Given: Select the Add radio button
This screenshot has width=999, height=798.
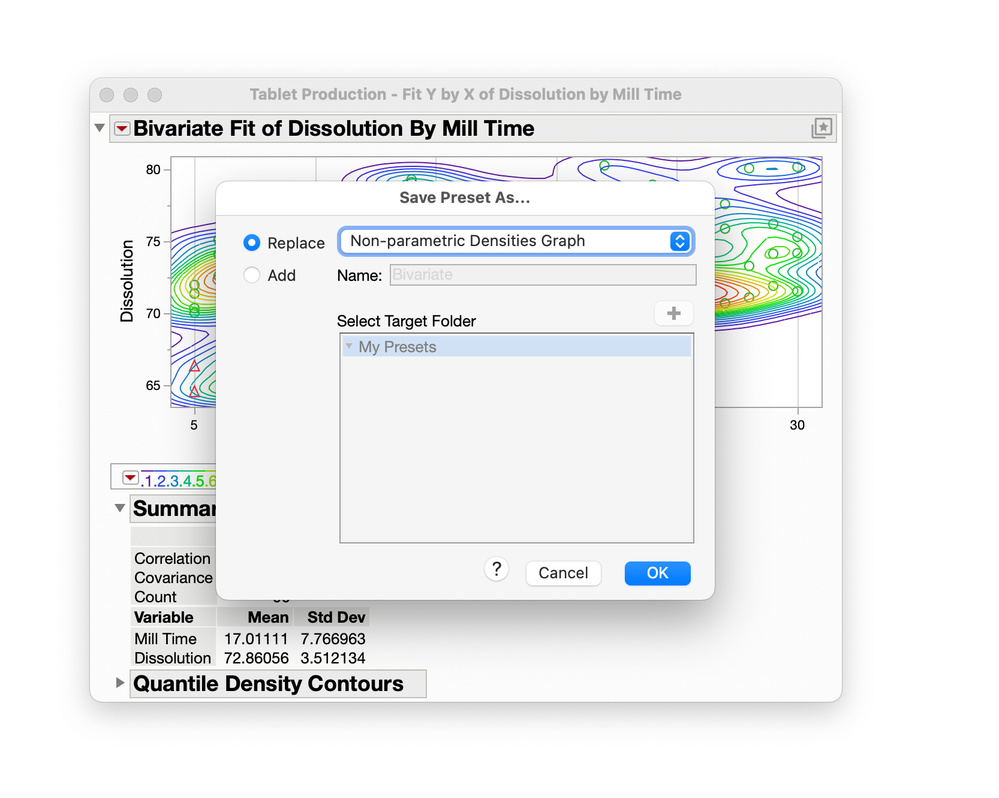Looking at the screenshot, I should (251, 275).
